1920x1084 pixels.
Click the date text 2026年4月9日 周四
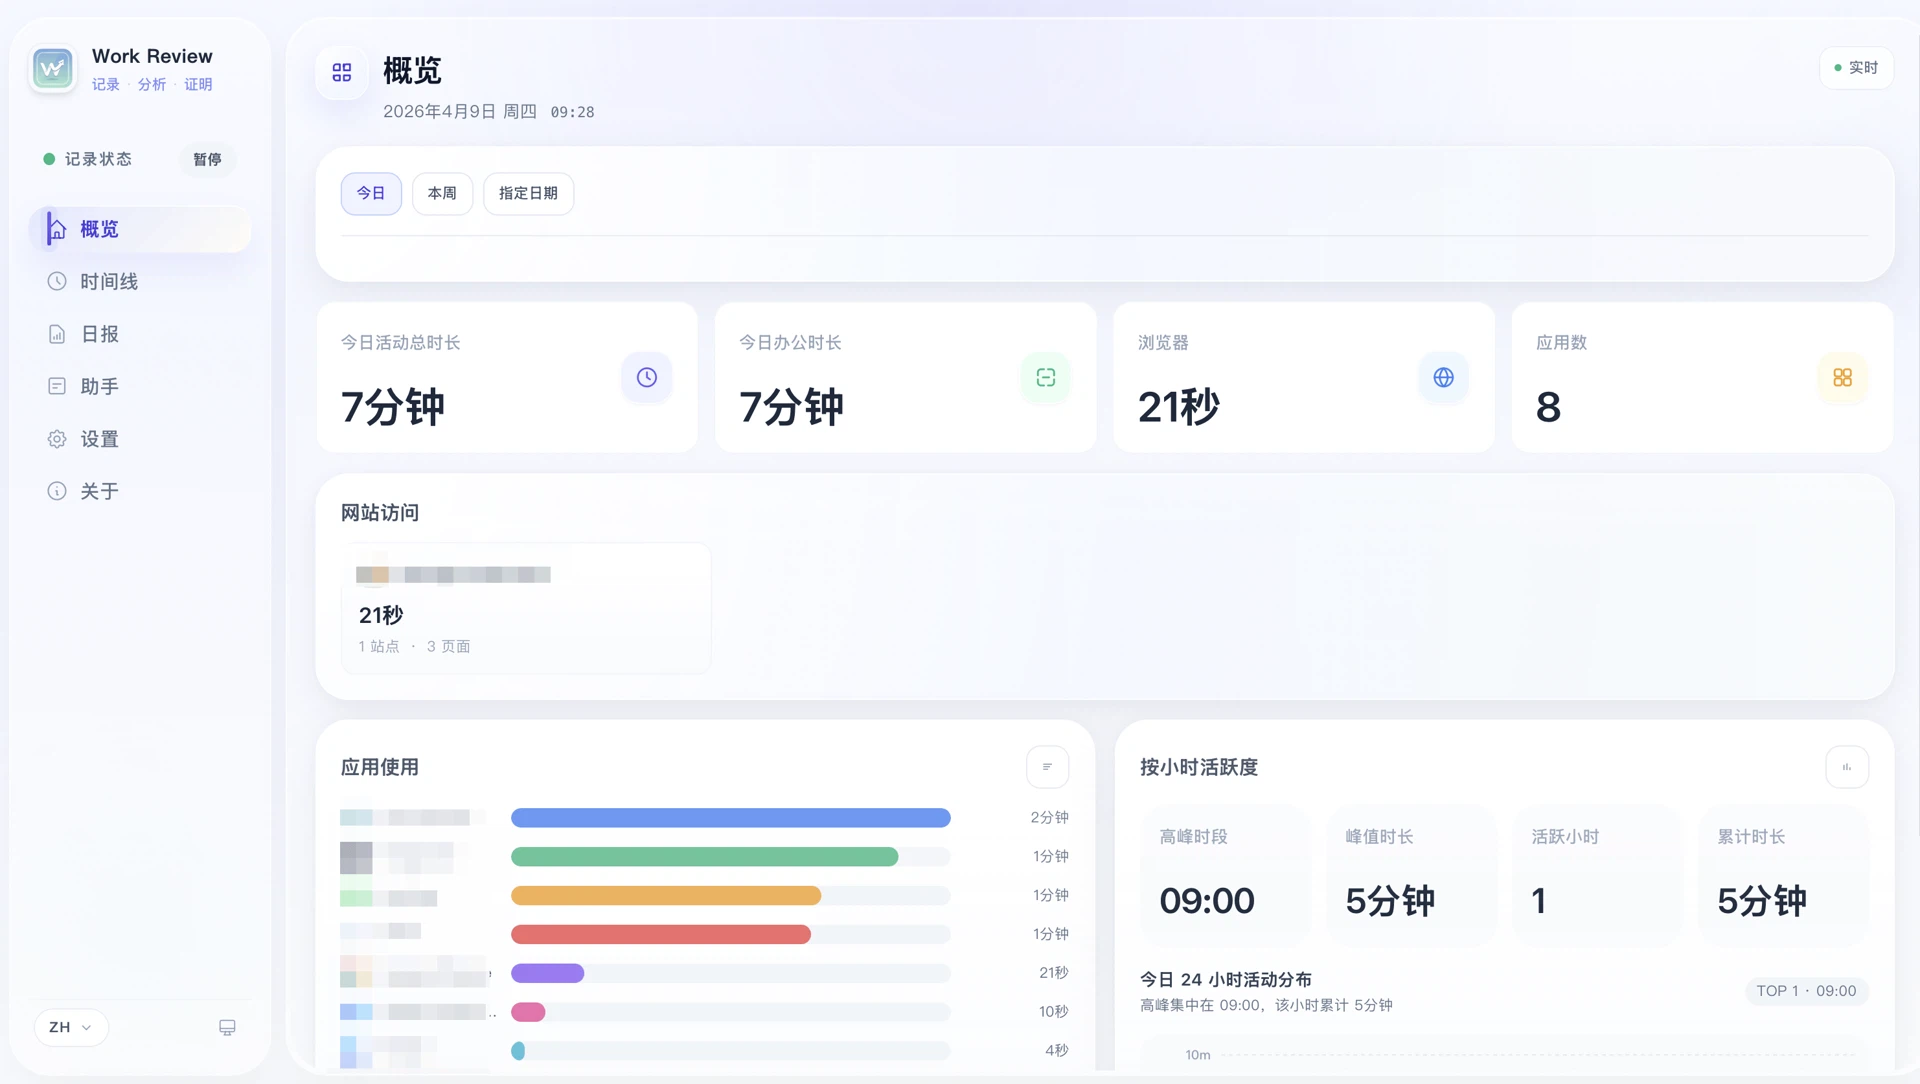pyautogui.click(x=460, y=112)
